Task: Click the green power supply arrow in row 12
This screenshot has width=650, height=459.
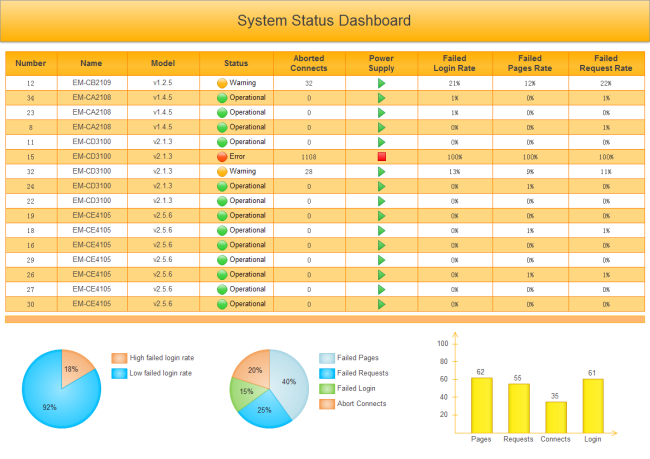Action: (x=381, y=84)
